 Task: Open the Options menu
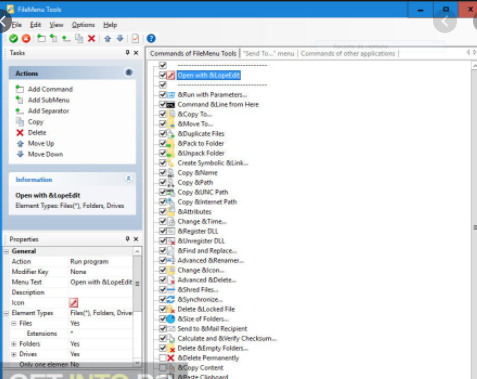point(83,25)
